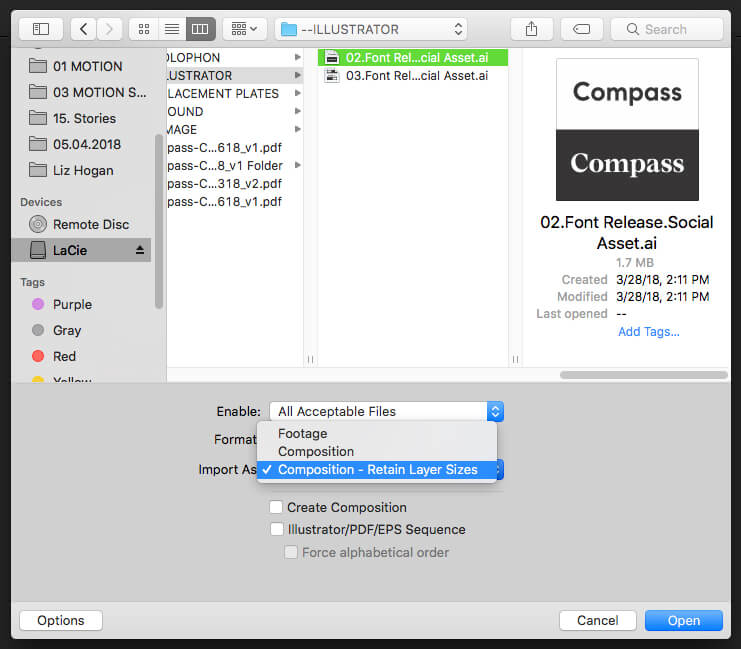Toggle the sidebar show/hide icon

tap(41, 29)
